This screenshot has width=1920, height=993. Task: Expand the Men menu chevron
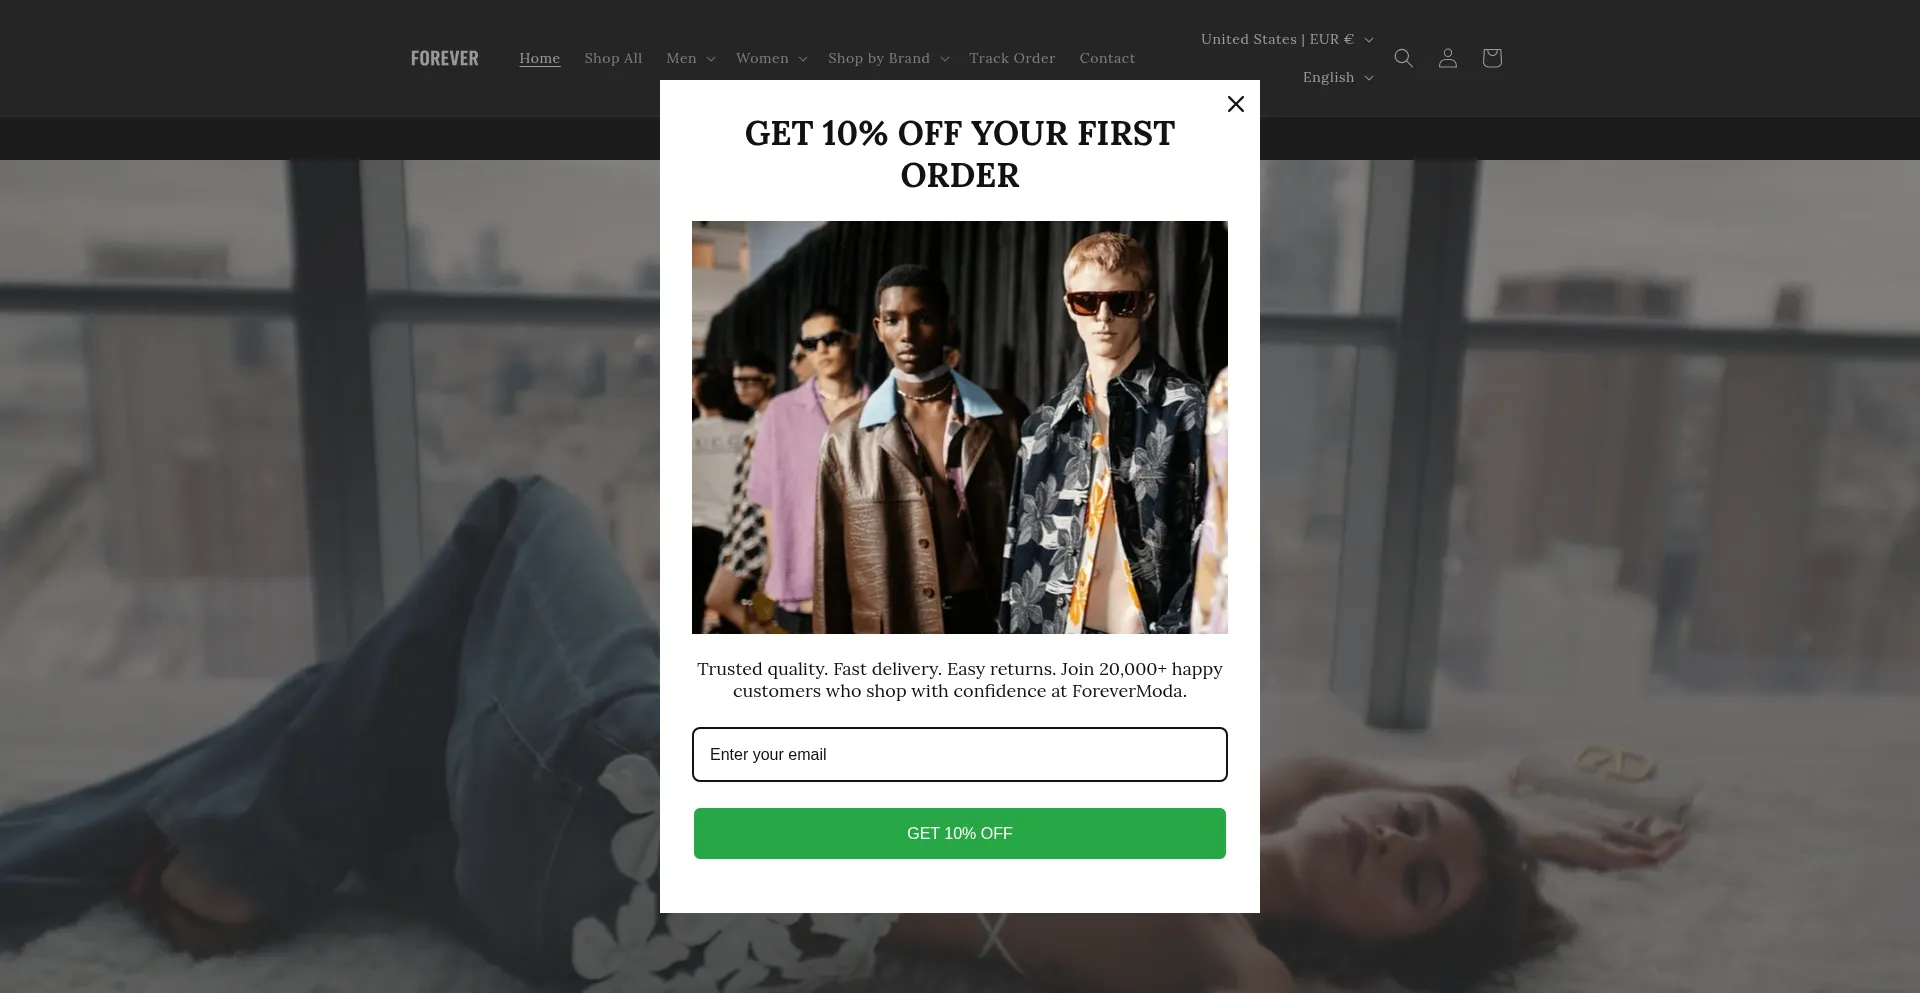[711, 59]
